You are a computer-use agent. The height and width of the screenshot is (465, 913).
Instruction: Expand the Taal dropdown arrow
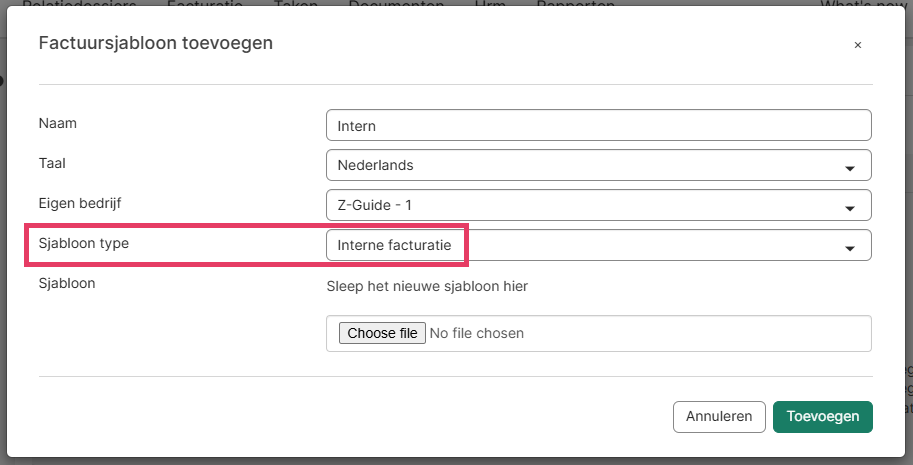pos(850,168)
